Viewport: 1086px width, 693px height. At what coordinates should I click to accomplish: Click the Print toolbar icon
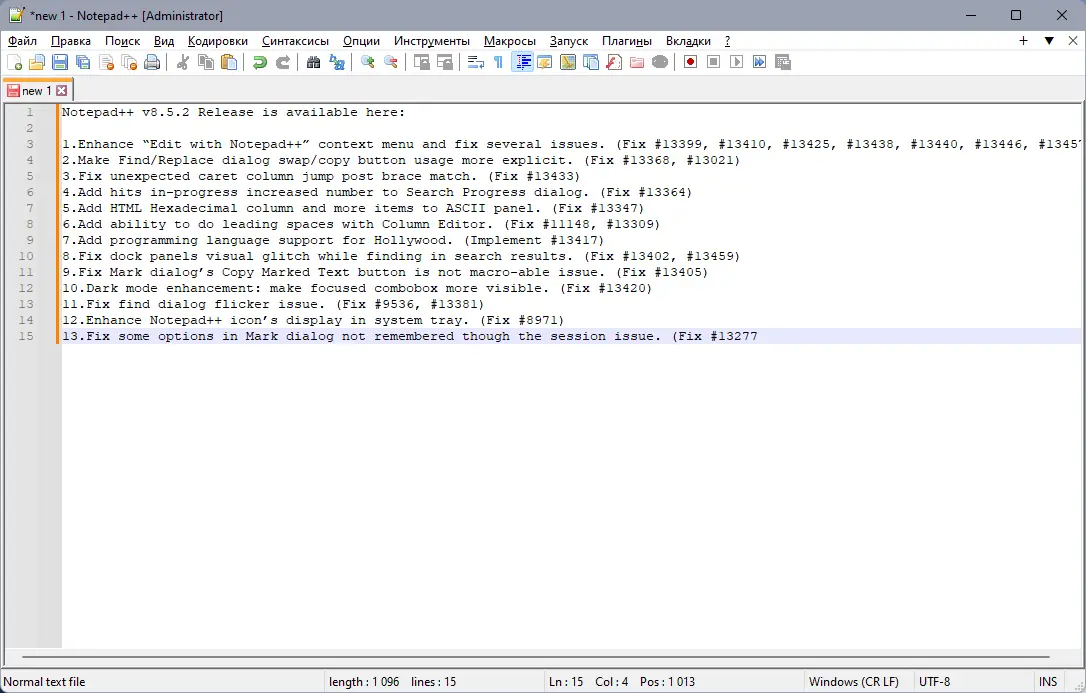tap(152, 62)
